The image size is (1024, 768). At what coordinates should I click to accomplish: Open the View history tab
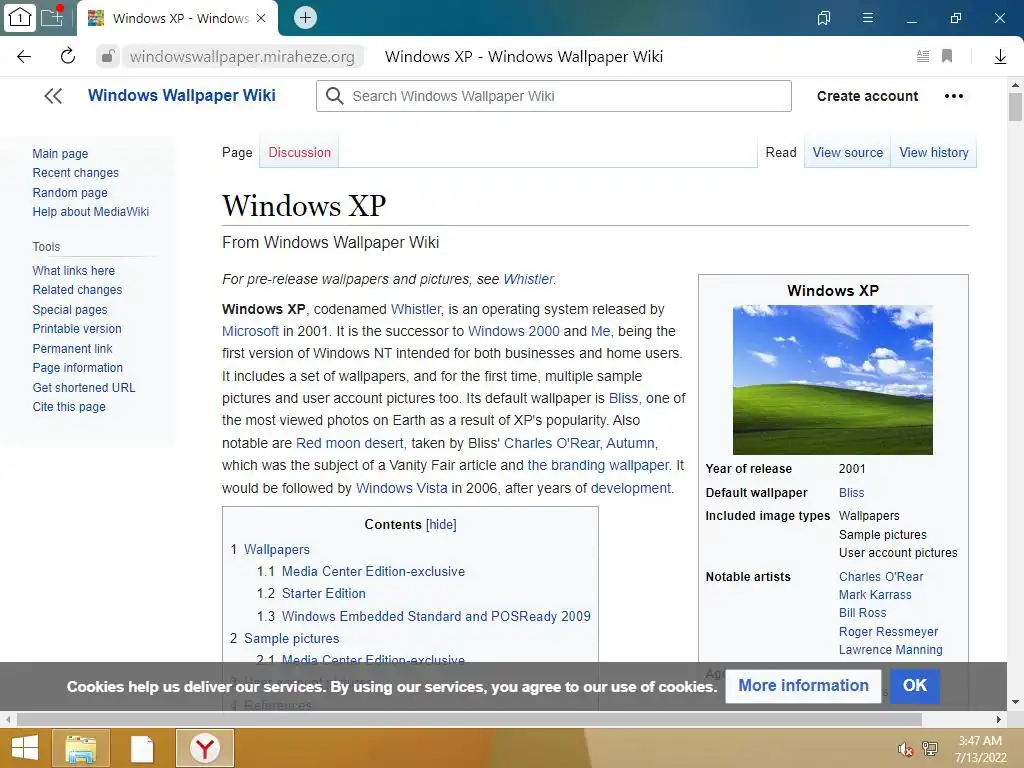(x=934, y=152)
